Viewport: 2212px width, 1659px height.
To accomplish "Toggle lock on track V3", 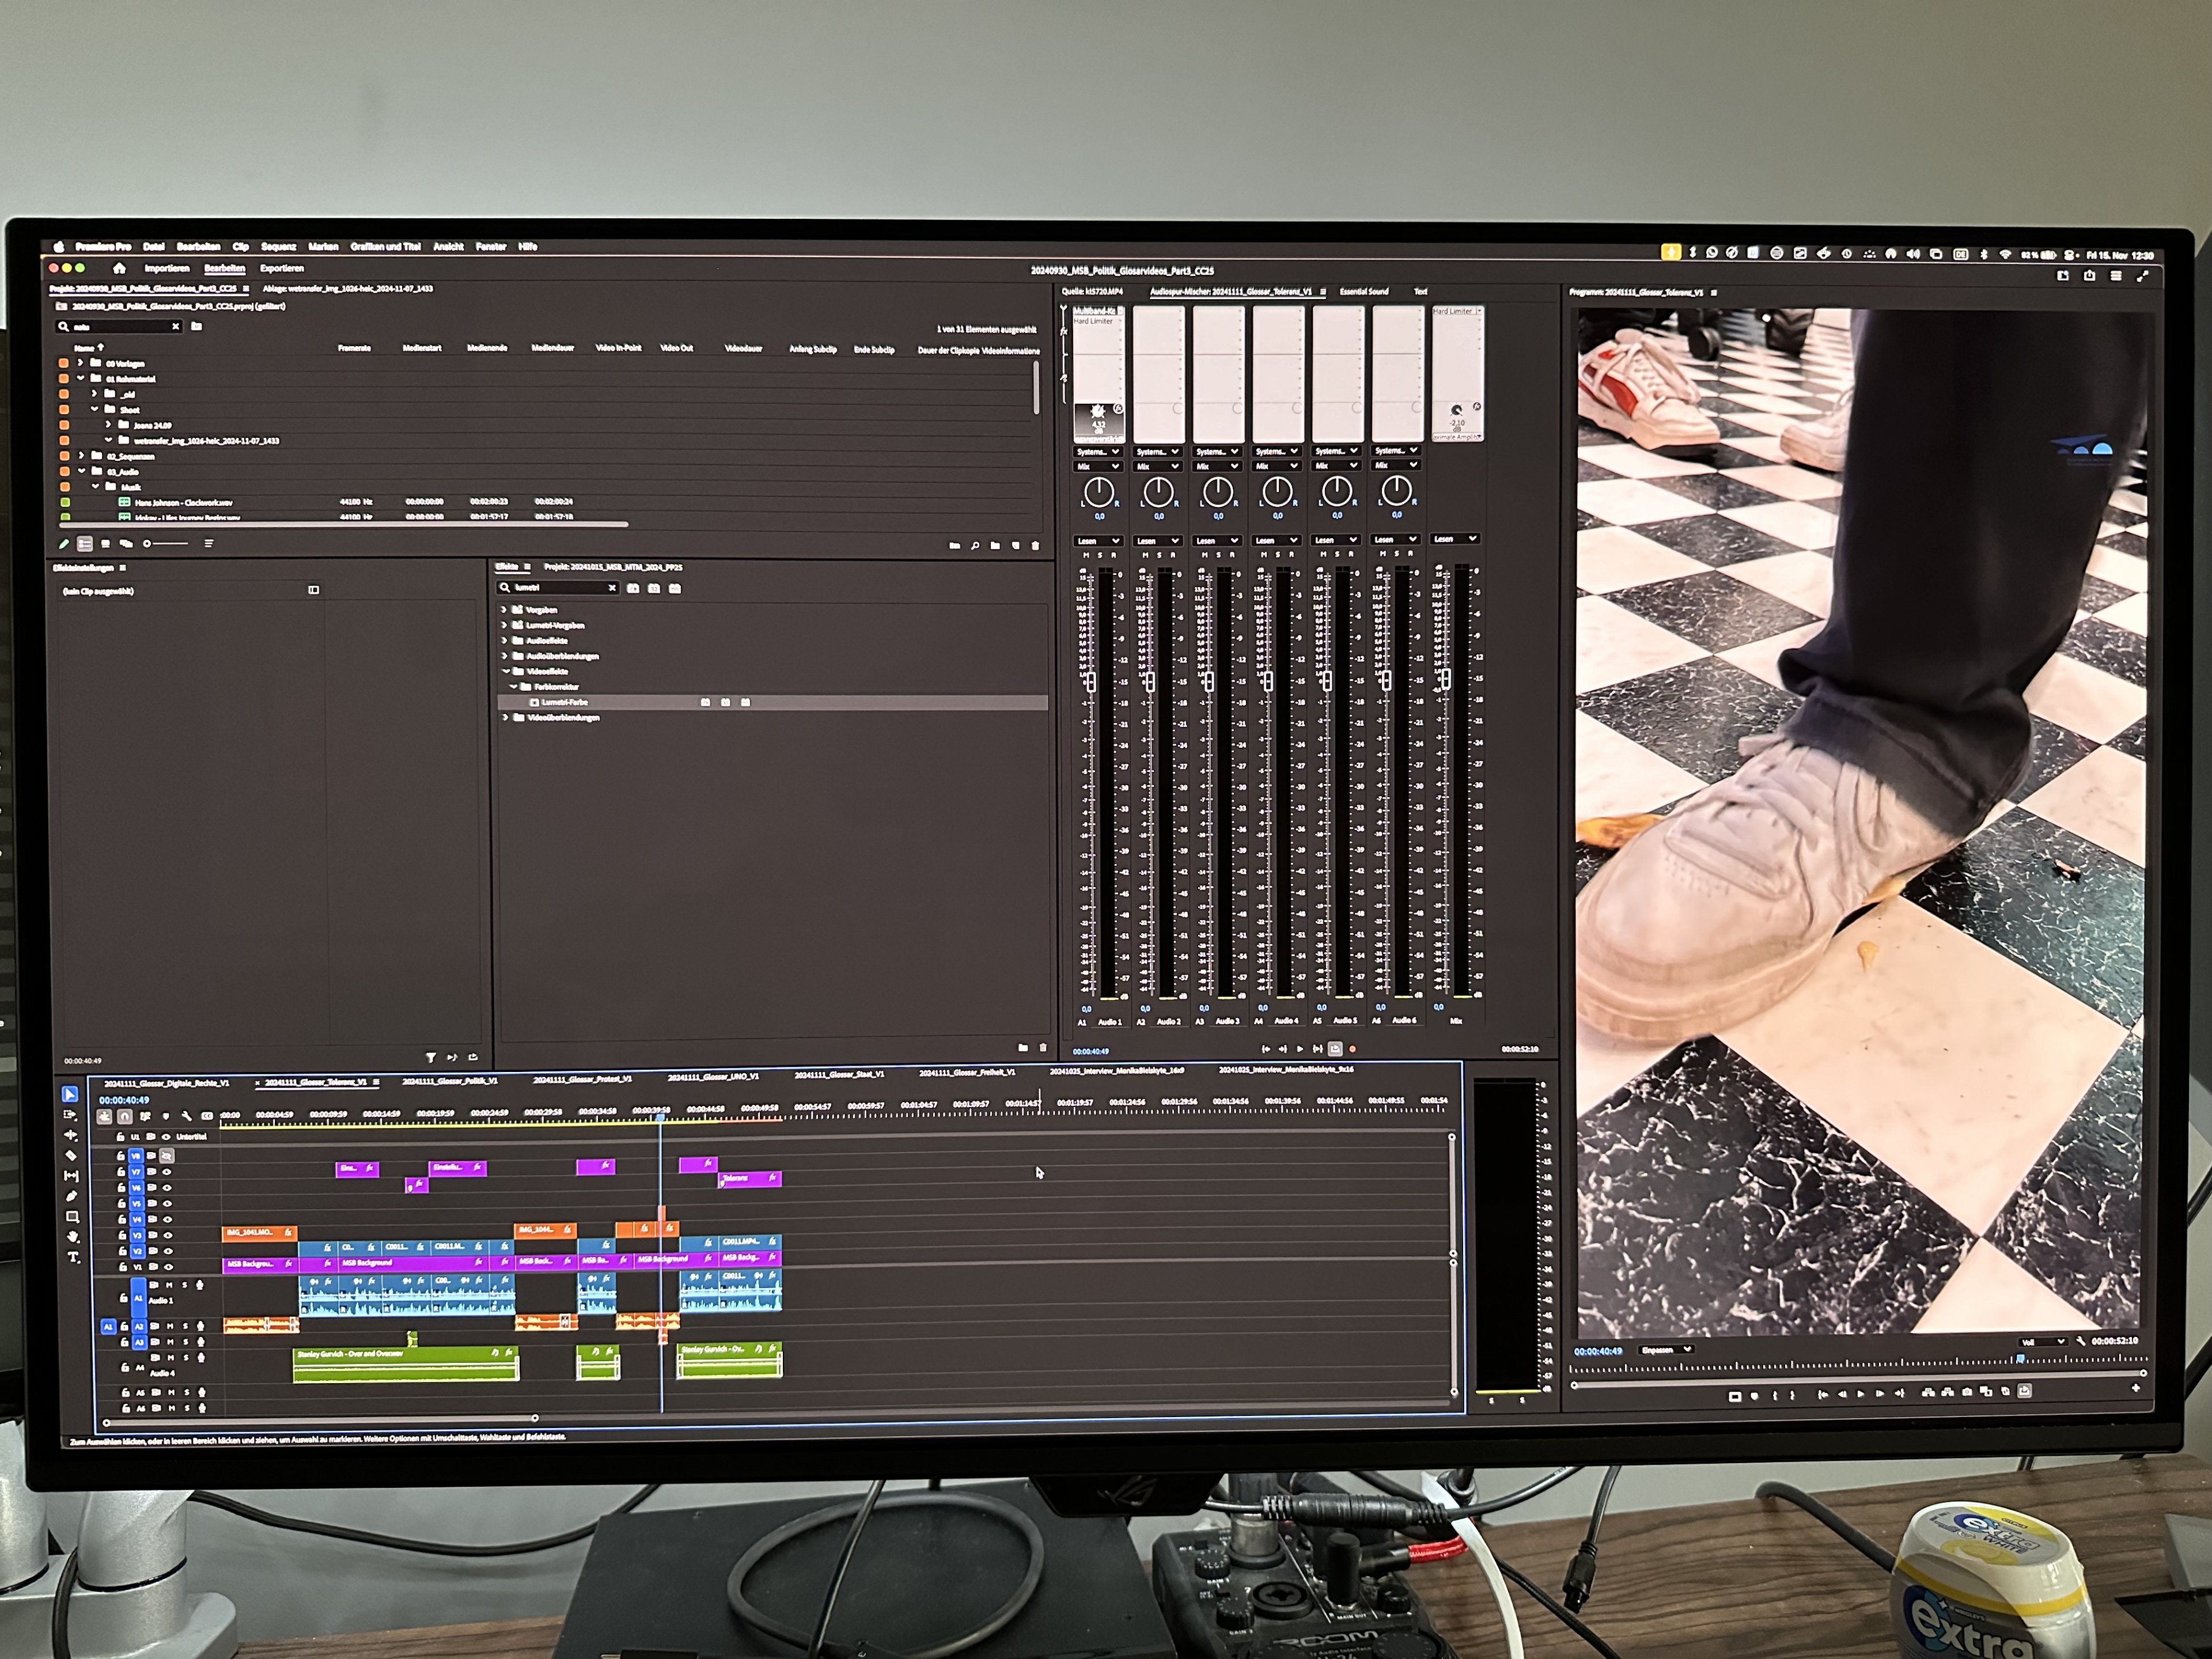I will [122, 1235].
